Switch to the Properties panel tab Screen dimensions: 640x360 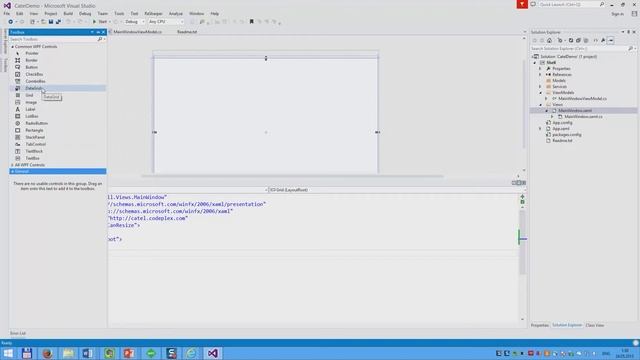point(540,325)
